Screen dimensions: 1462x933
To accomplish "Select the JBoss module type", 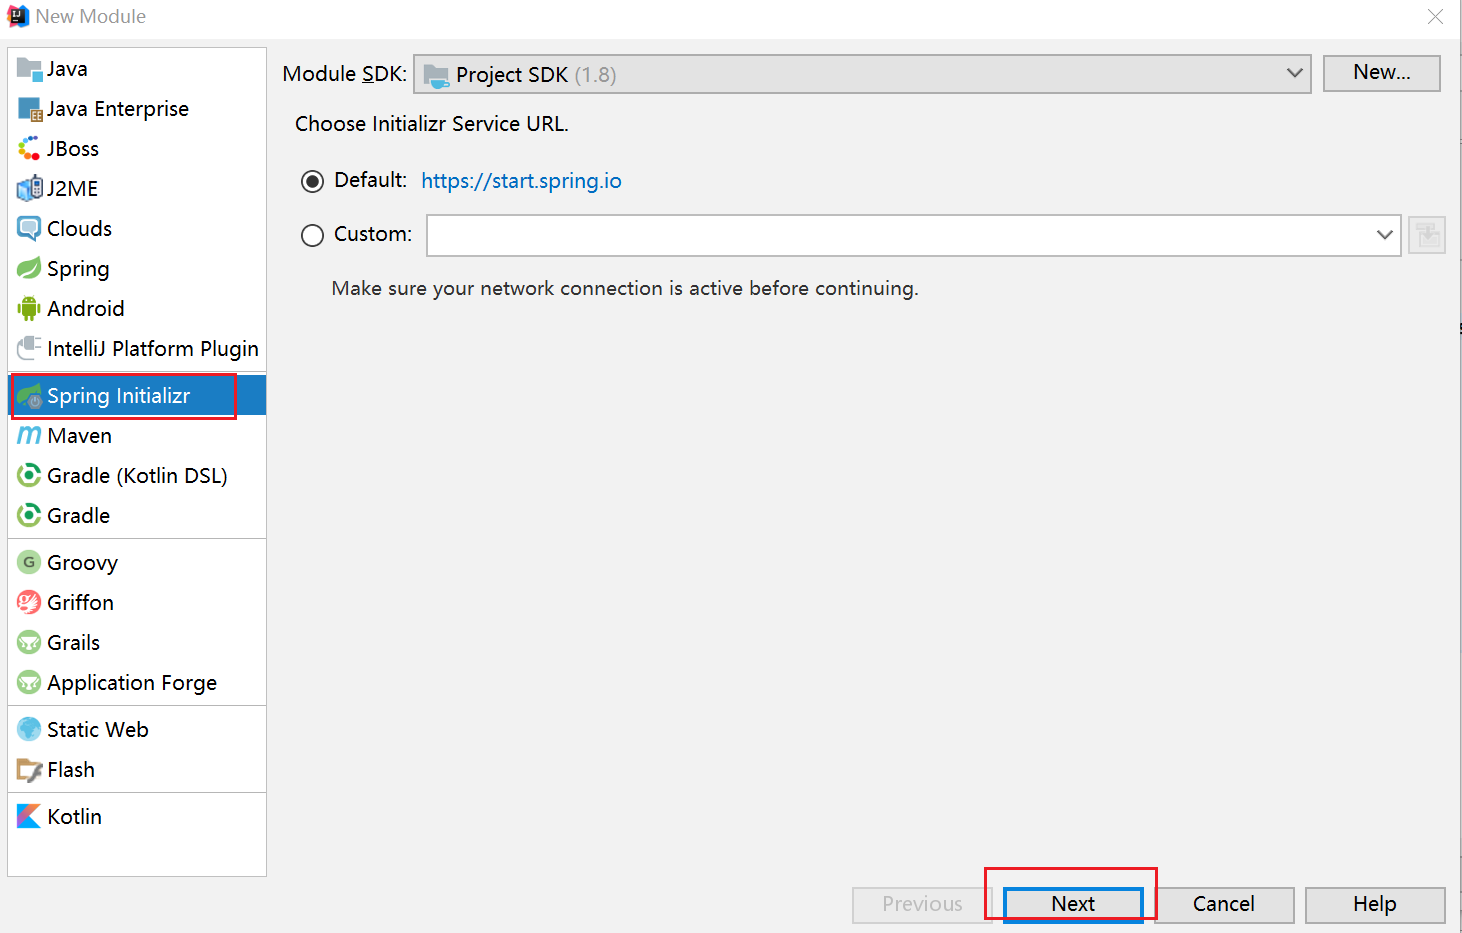I will [x=72, y=148].
